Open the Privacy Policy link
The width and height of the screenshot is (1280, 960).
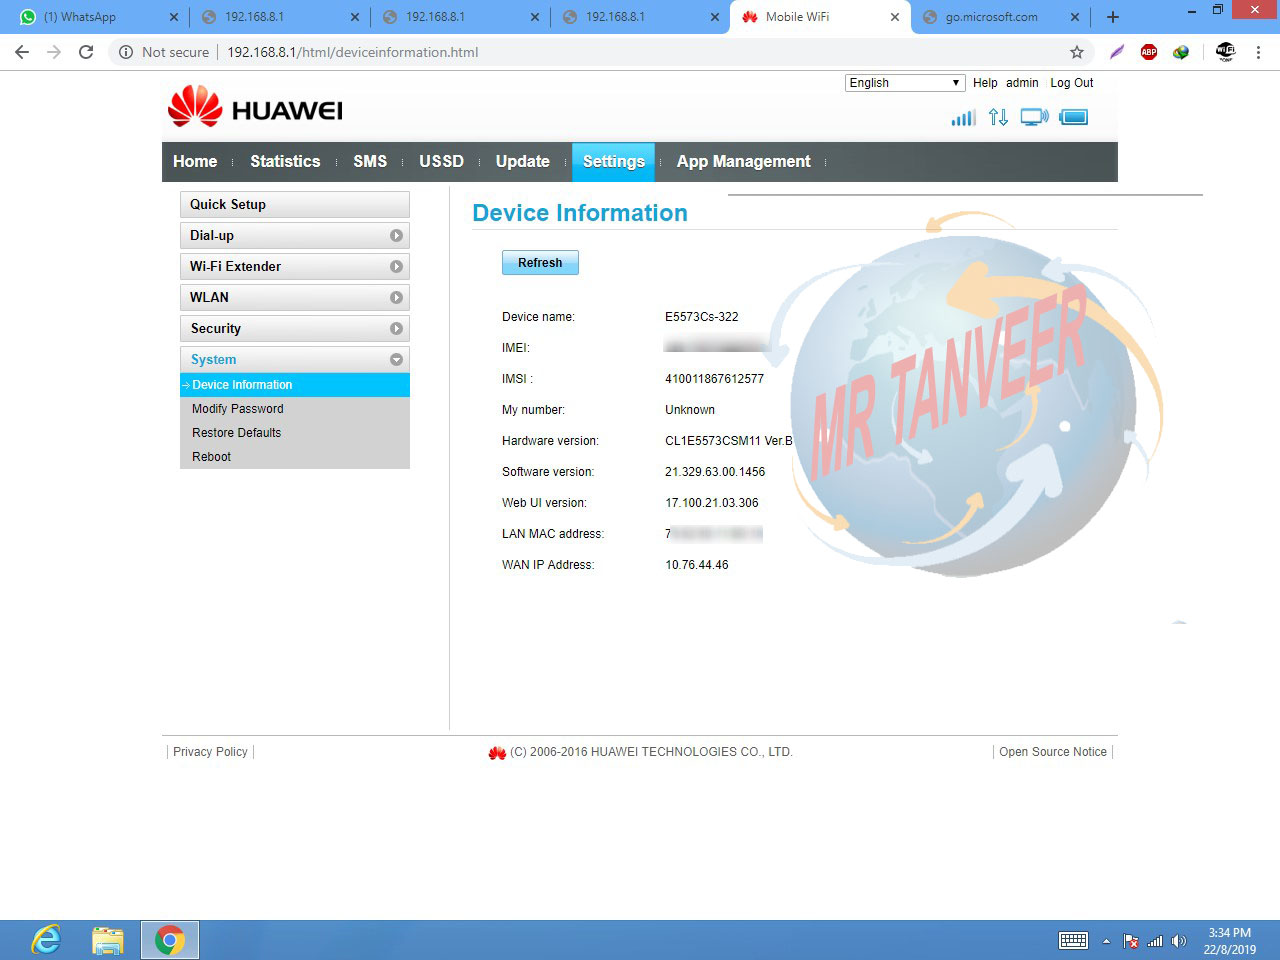tap(210, 752)
